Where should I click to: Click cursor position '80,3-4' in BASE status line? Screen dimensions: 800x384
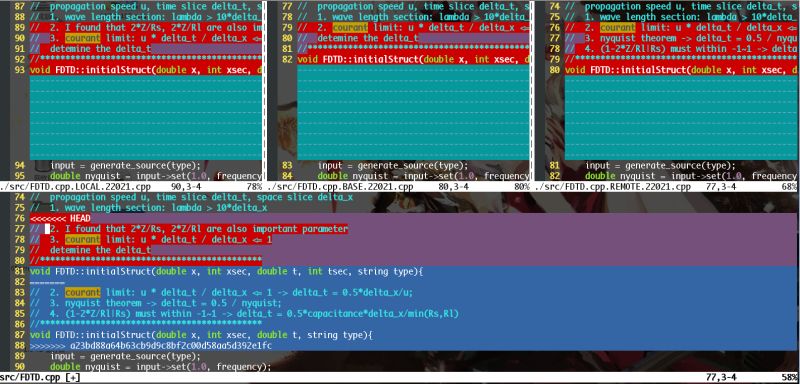pyautogui.click(x=454, y=187)
